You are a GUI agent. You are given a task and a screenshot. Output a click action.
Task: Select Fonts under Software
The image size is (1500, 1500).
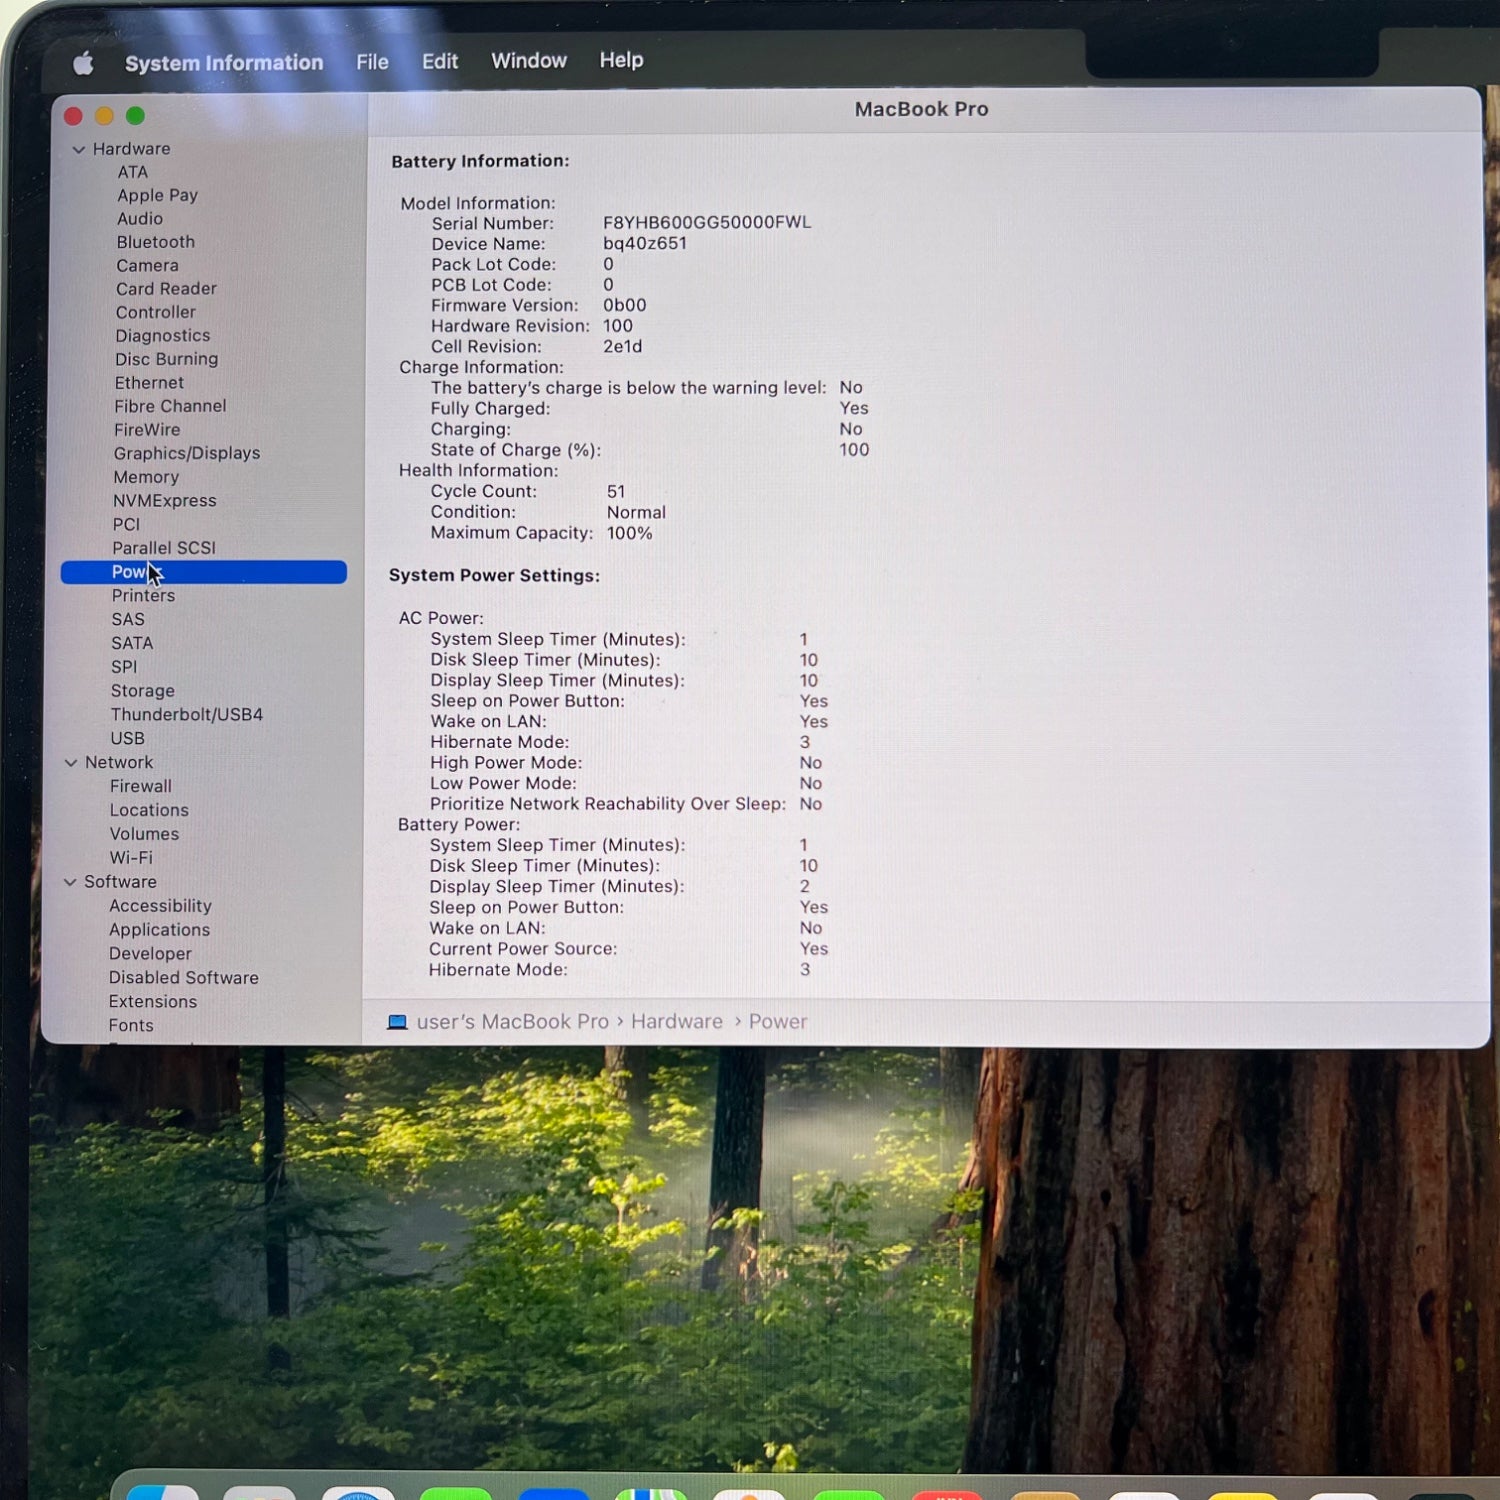coord(131,1026)
